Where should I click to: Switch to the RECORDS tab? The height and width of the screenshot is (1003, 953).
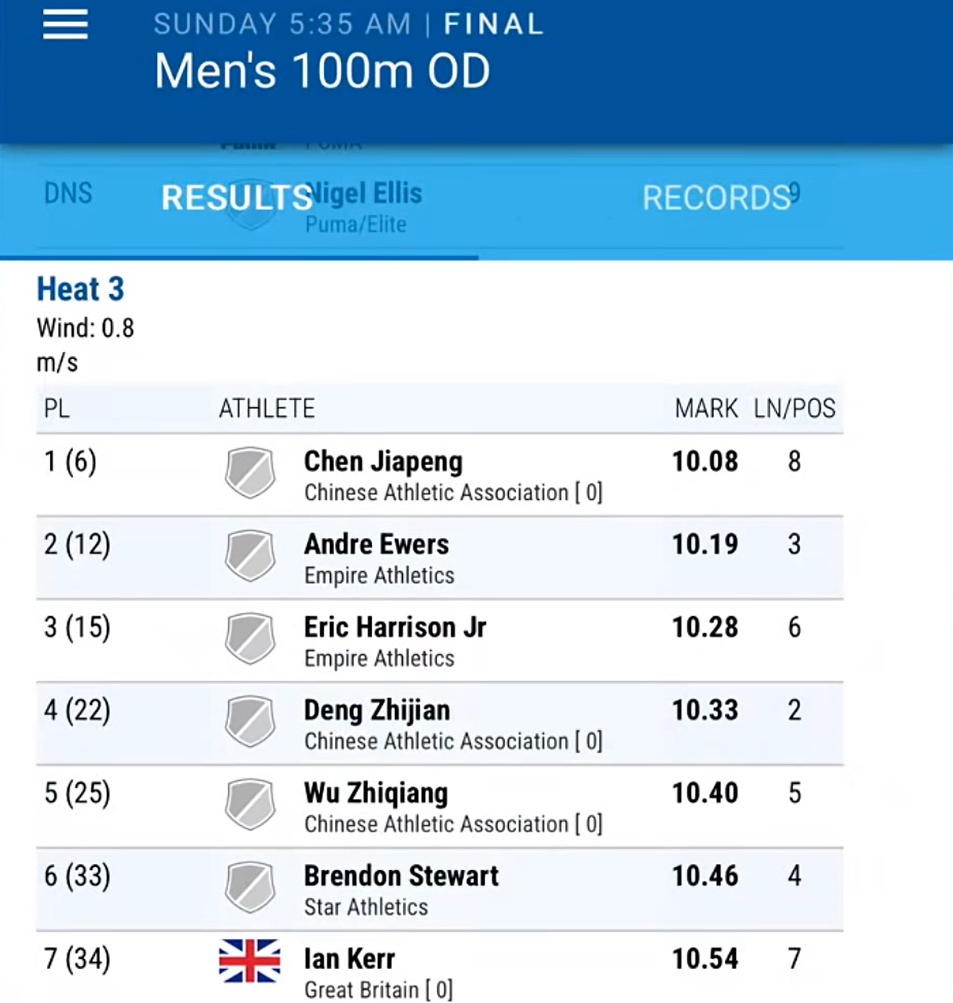[716, 198]
